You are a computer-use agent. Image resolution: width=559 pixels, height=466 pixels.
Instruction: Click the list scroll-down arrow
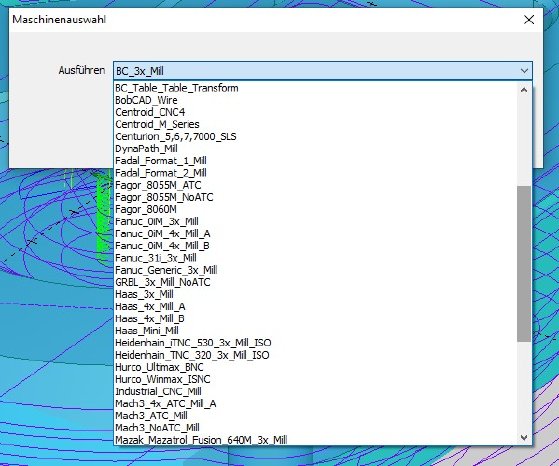click(x=524, y=437)
